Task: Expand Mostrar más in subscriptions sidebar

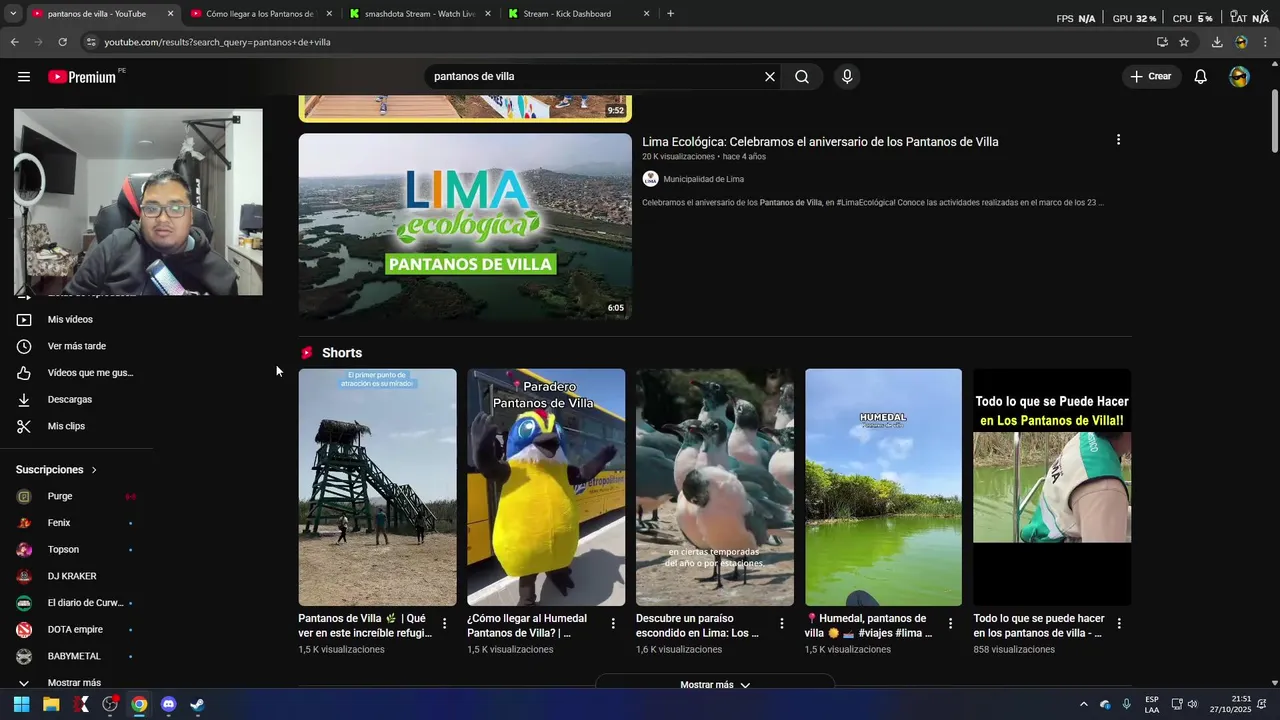Action: tap(74, 683)
